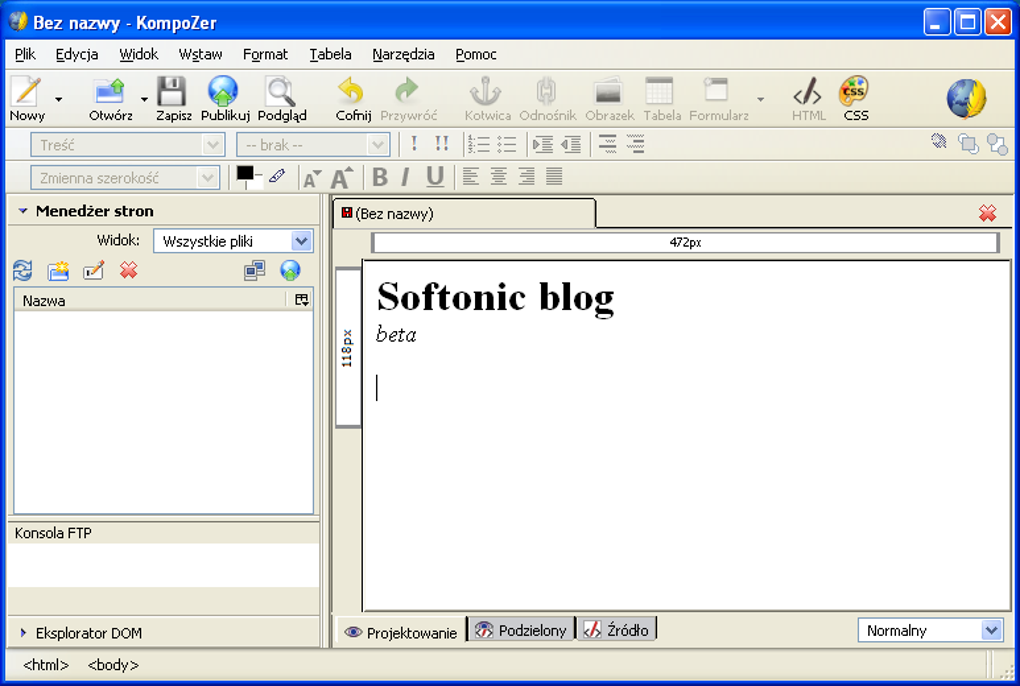Click the new folder icon in site manager
The width and height of the screenshot is (1020, 686).
point(58,270)
